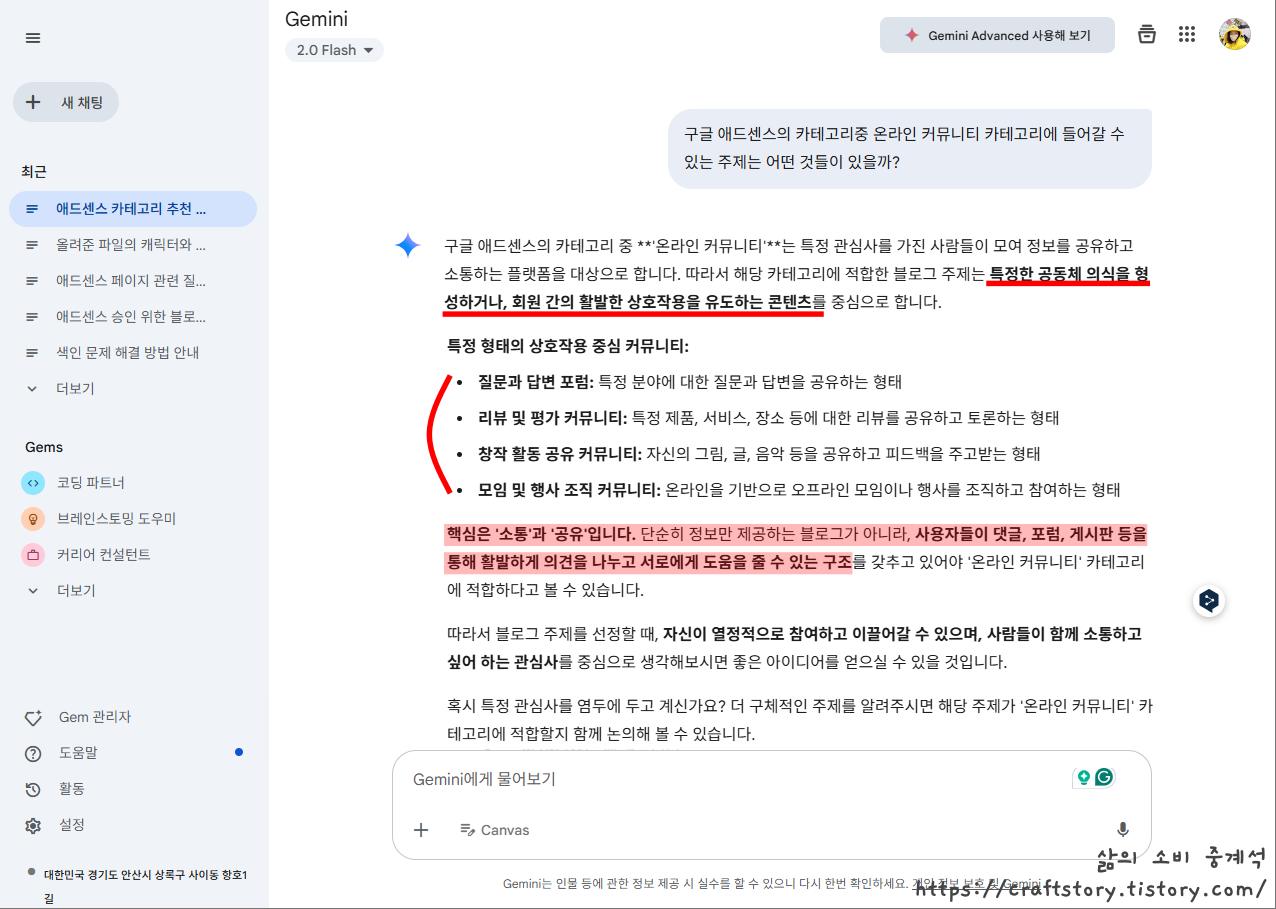Open the 브레인스토밍 도우미 gem

tap(133, 519)
